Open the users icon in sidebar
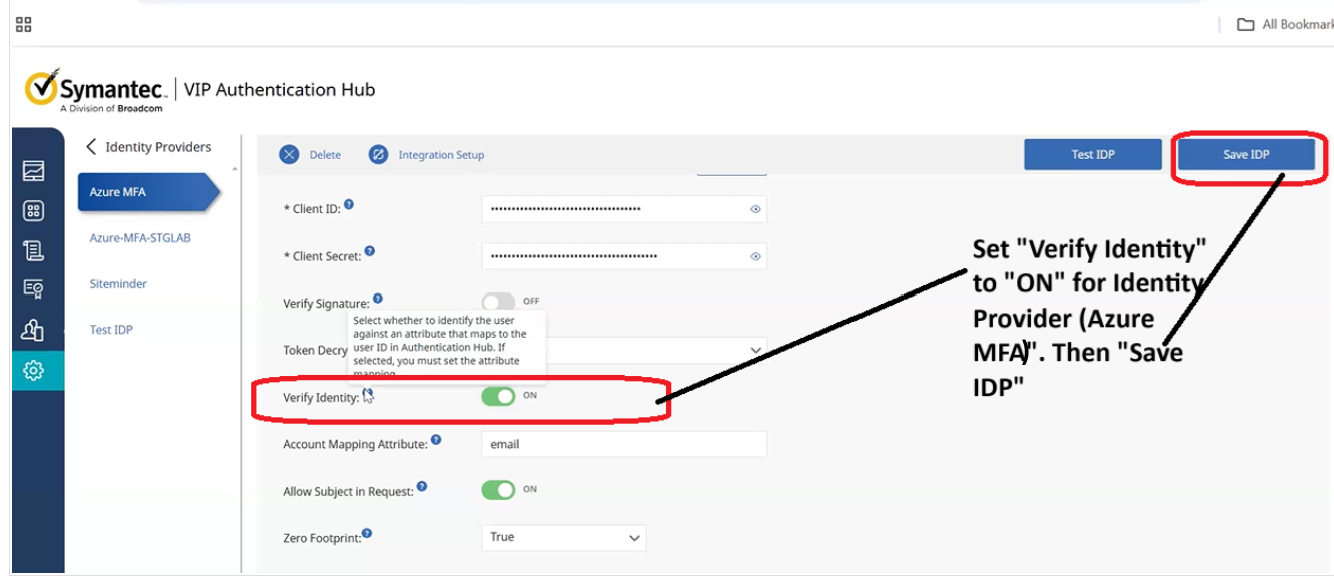1334x578 pixels. tap(33, 330)
